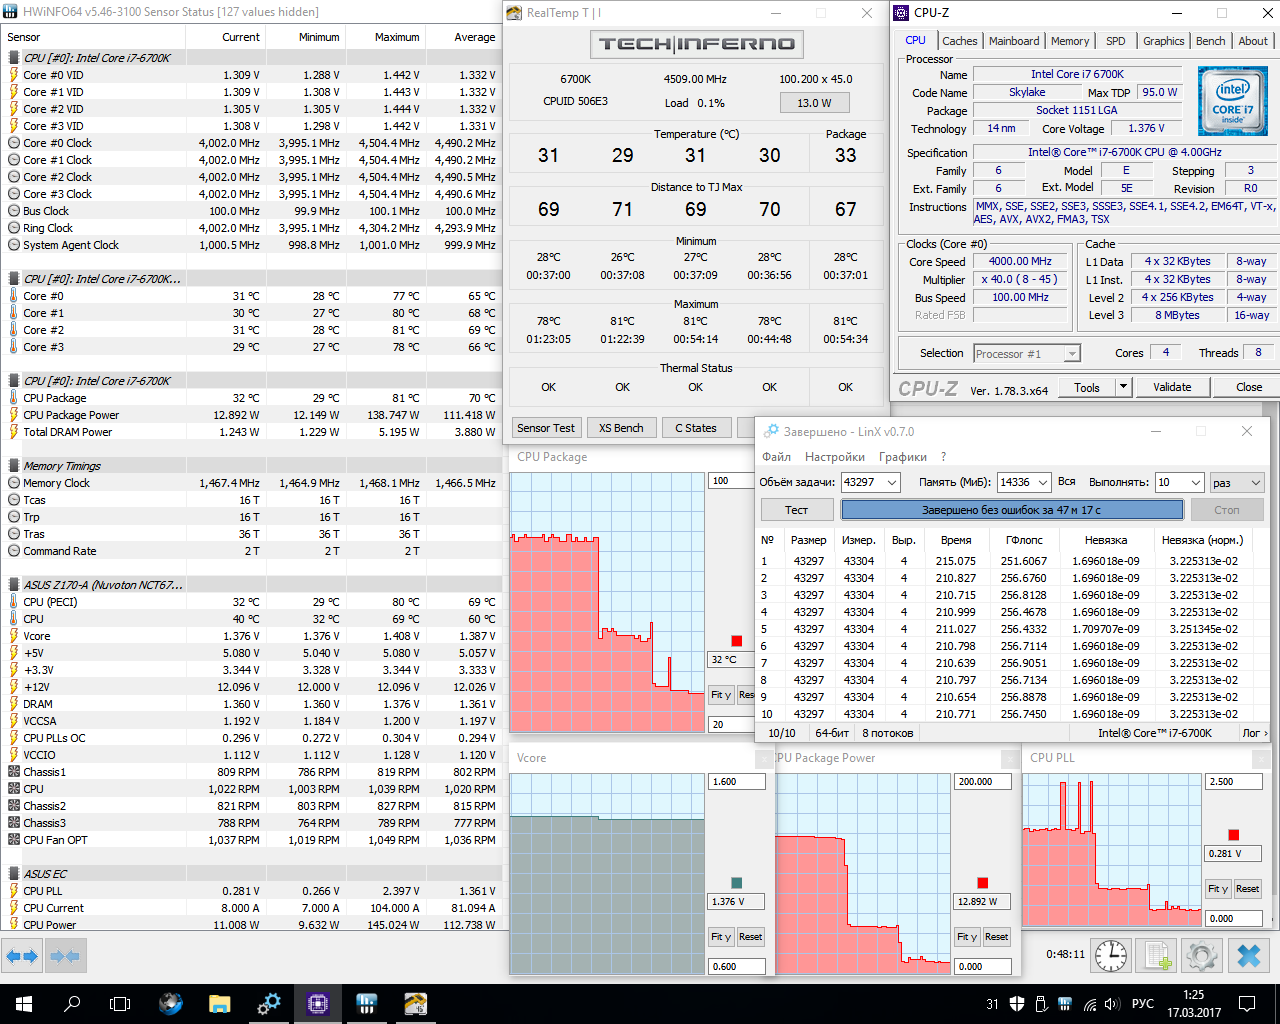Switch to HWiNFO taskbar icon
This screenshot has height=1024, width=1280.
367,1004
